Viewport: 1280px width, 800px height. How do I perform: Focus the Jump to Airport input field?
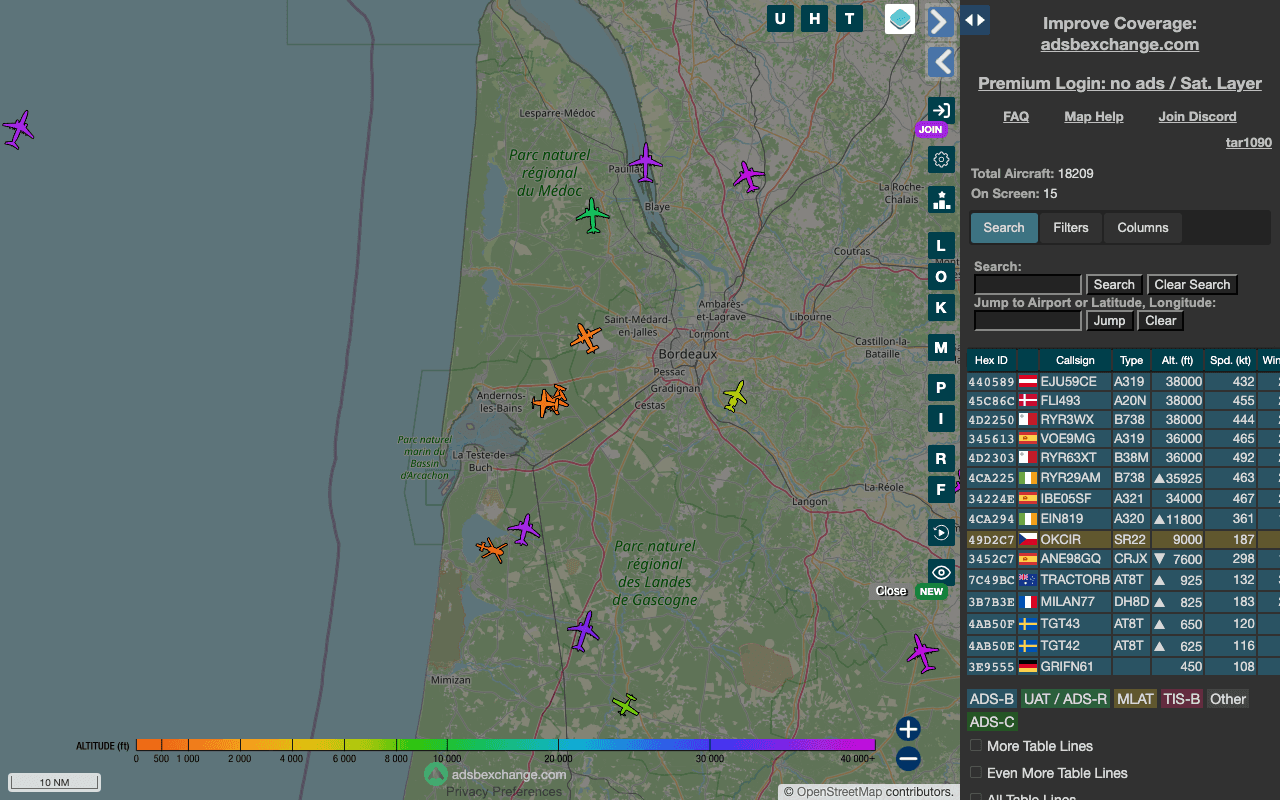(1028, 321)
